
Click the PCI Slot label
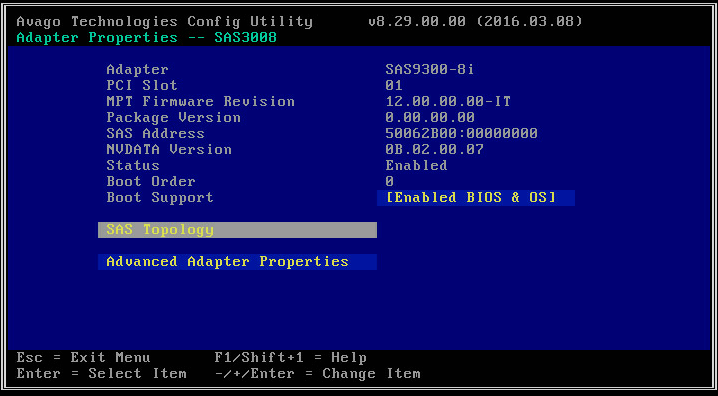pos(142,86)
